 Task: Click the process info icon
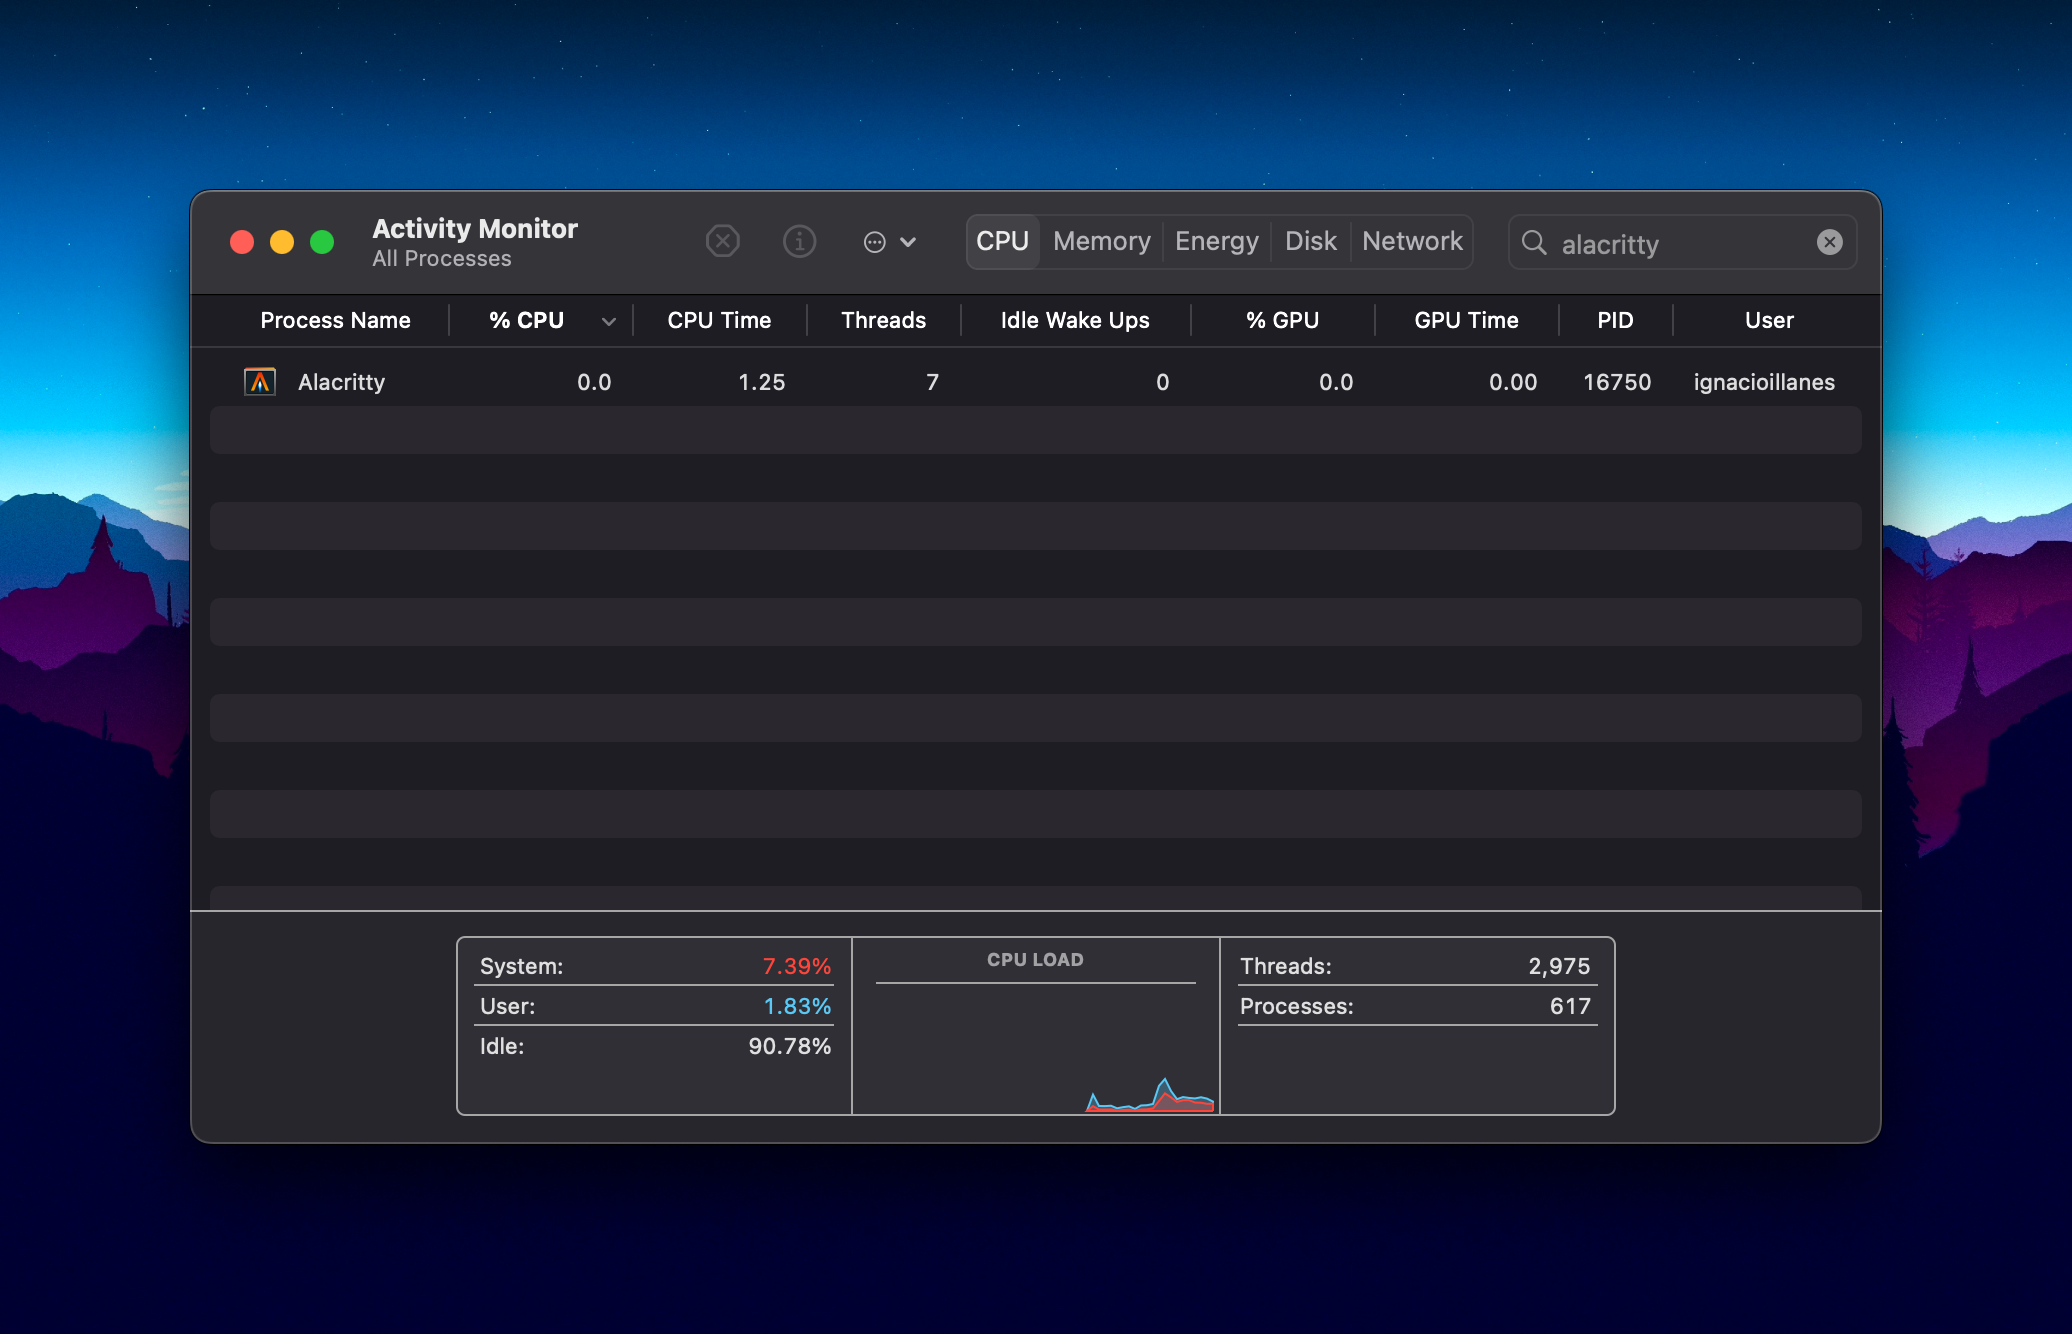pos(799,242)
